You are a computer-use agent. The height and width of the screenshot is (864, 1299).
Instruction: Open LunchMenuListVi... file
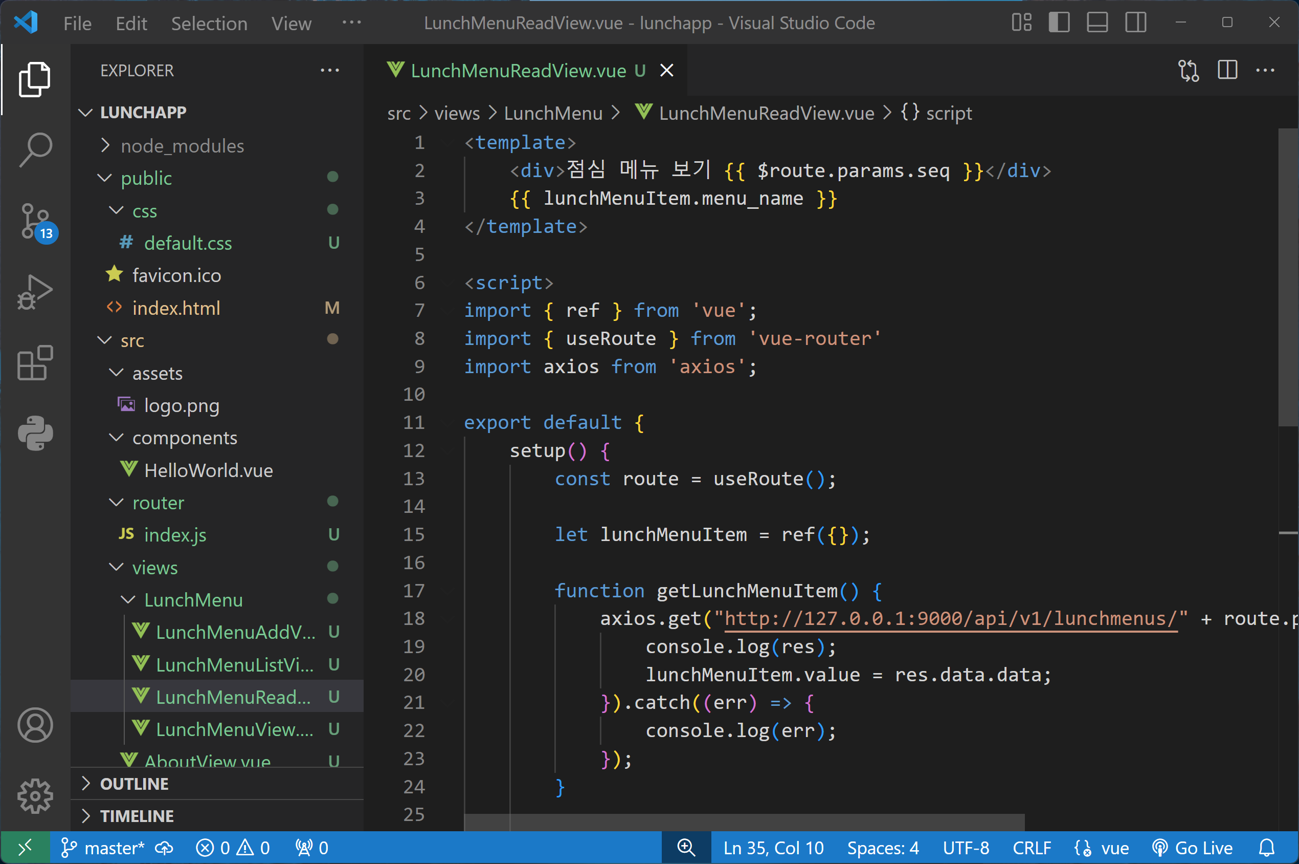pos(217,664)
